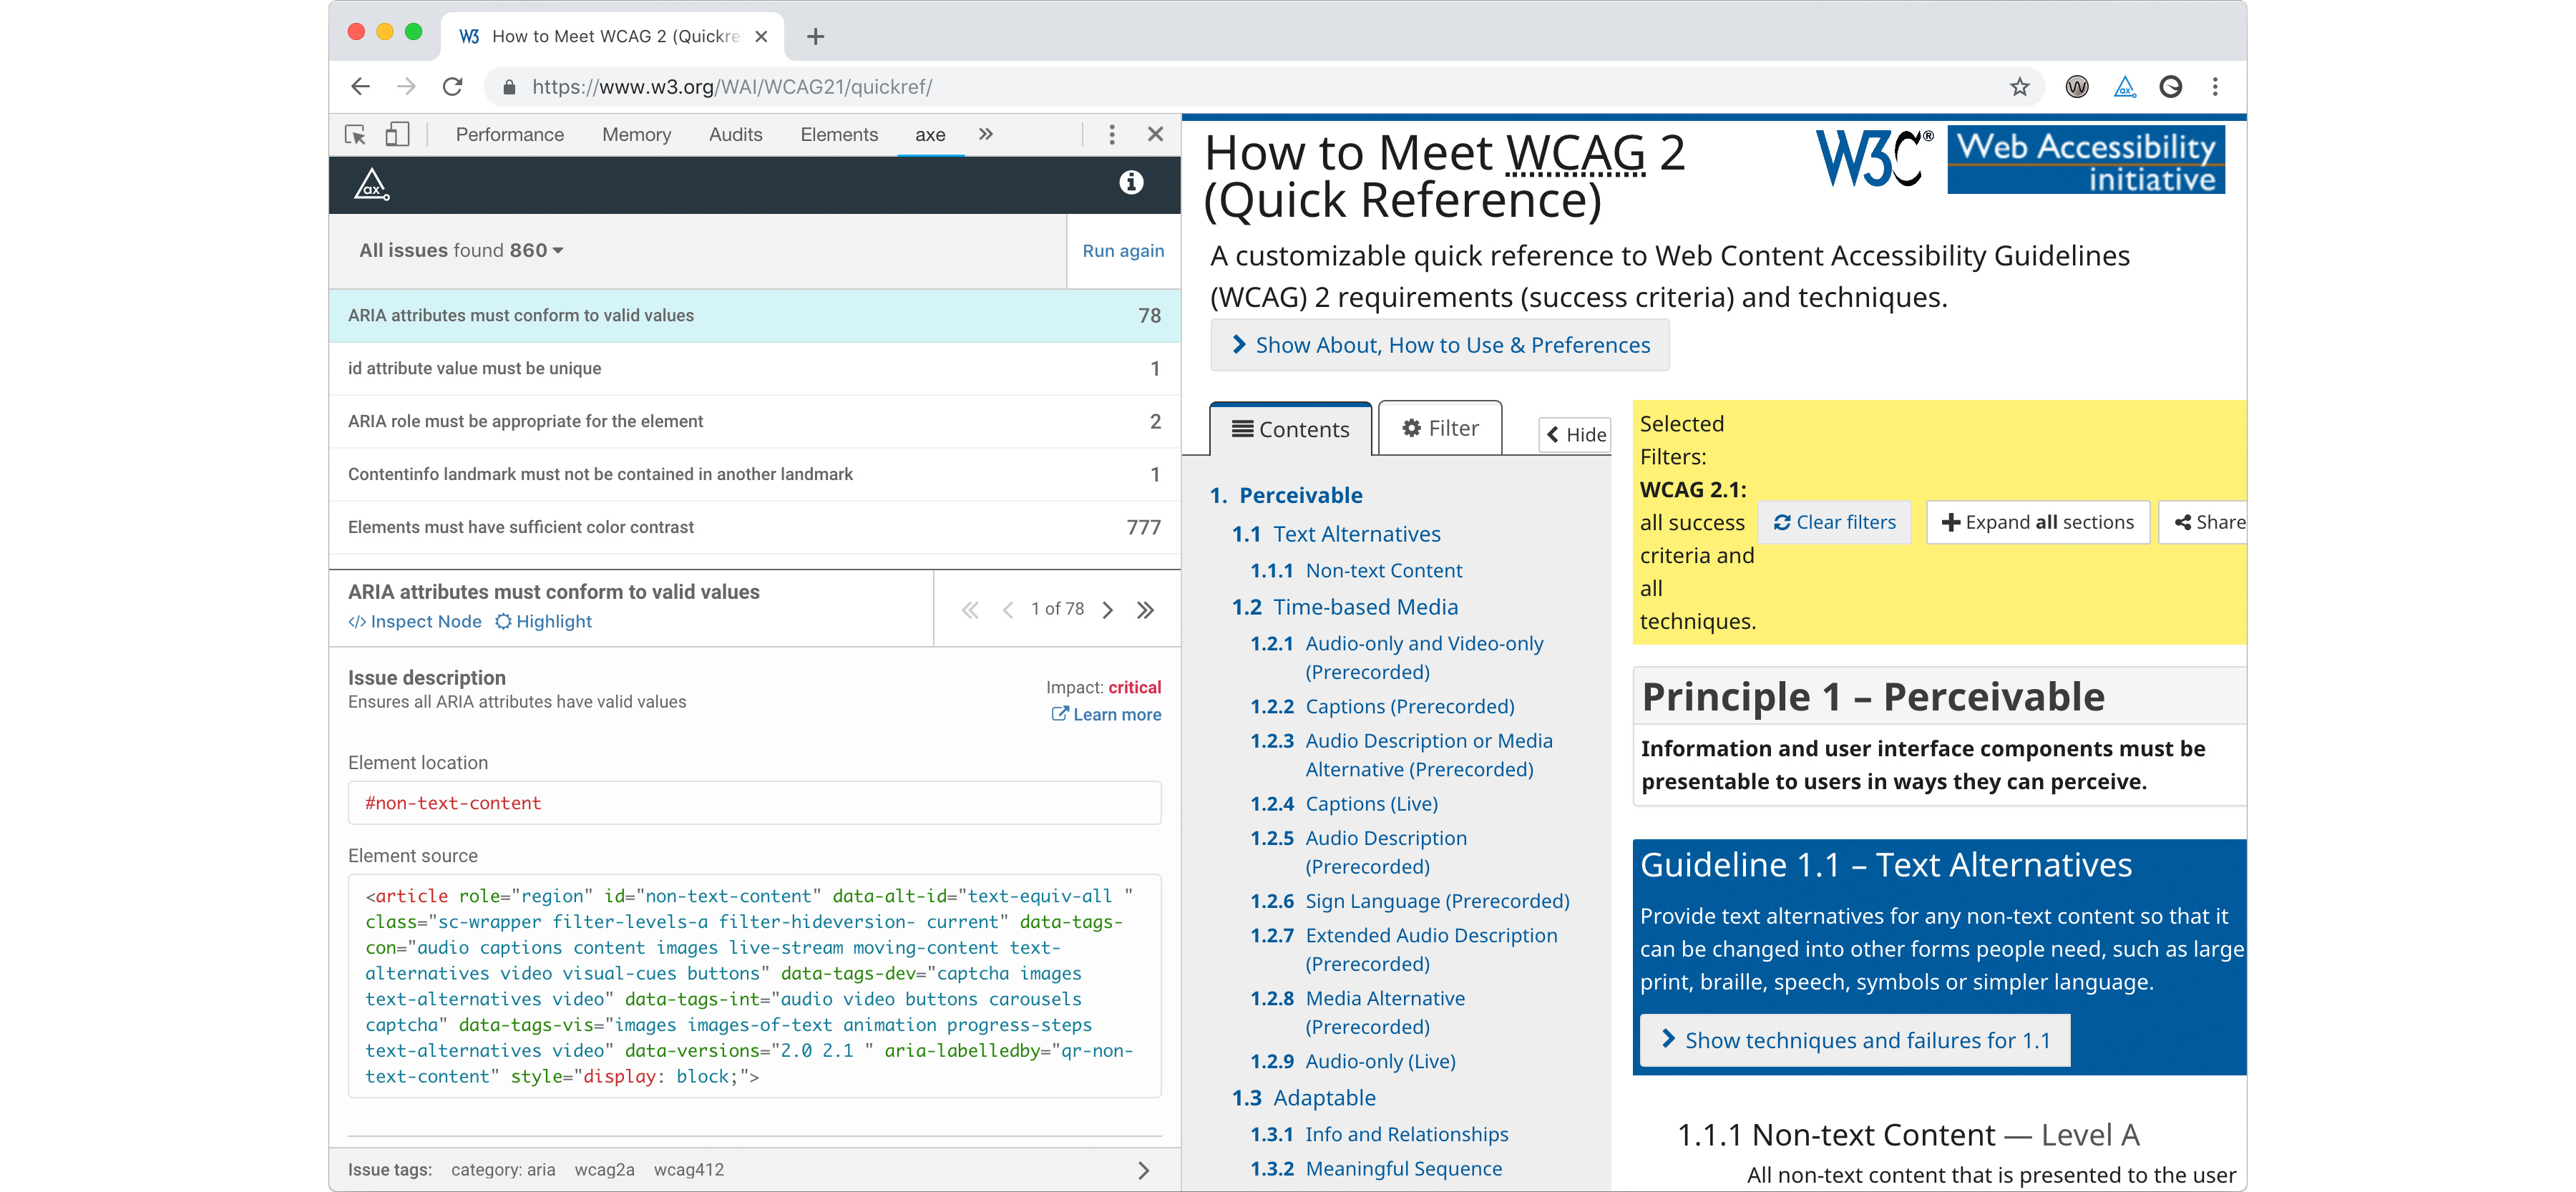Select the axe DevTools tab
Image resolution: width=2576 pixels, height=1192 pixels.
[930, 135]
